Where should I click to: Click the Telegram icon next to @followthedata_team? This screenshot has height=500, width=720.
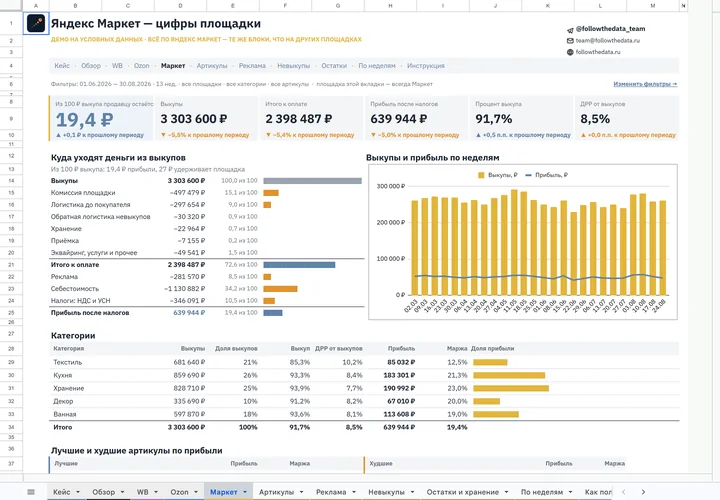point(570,29)
